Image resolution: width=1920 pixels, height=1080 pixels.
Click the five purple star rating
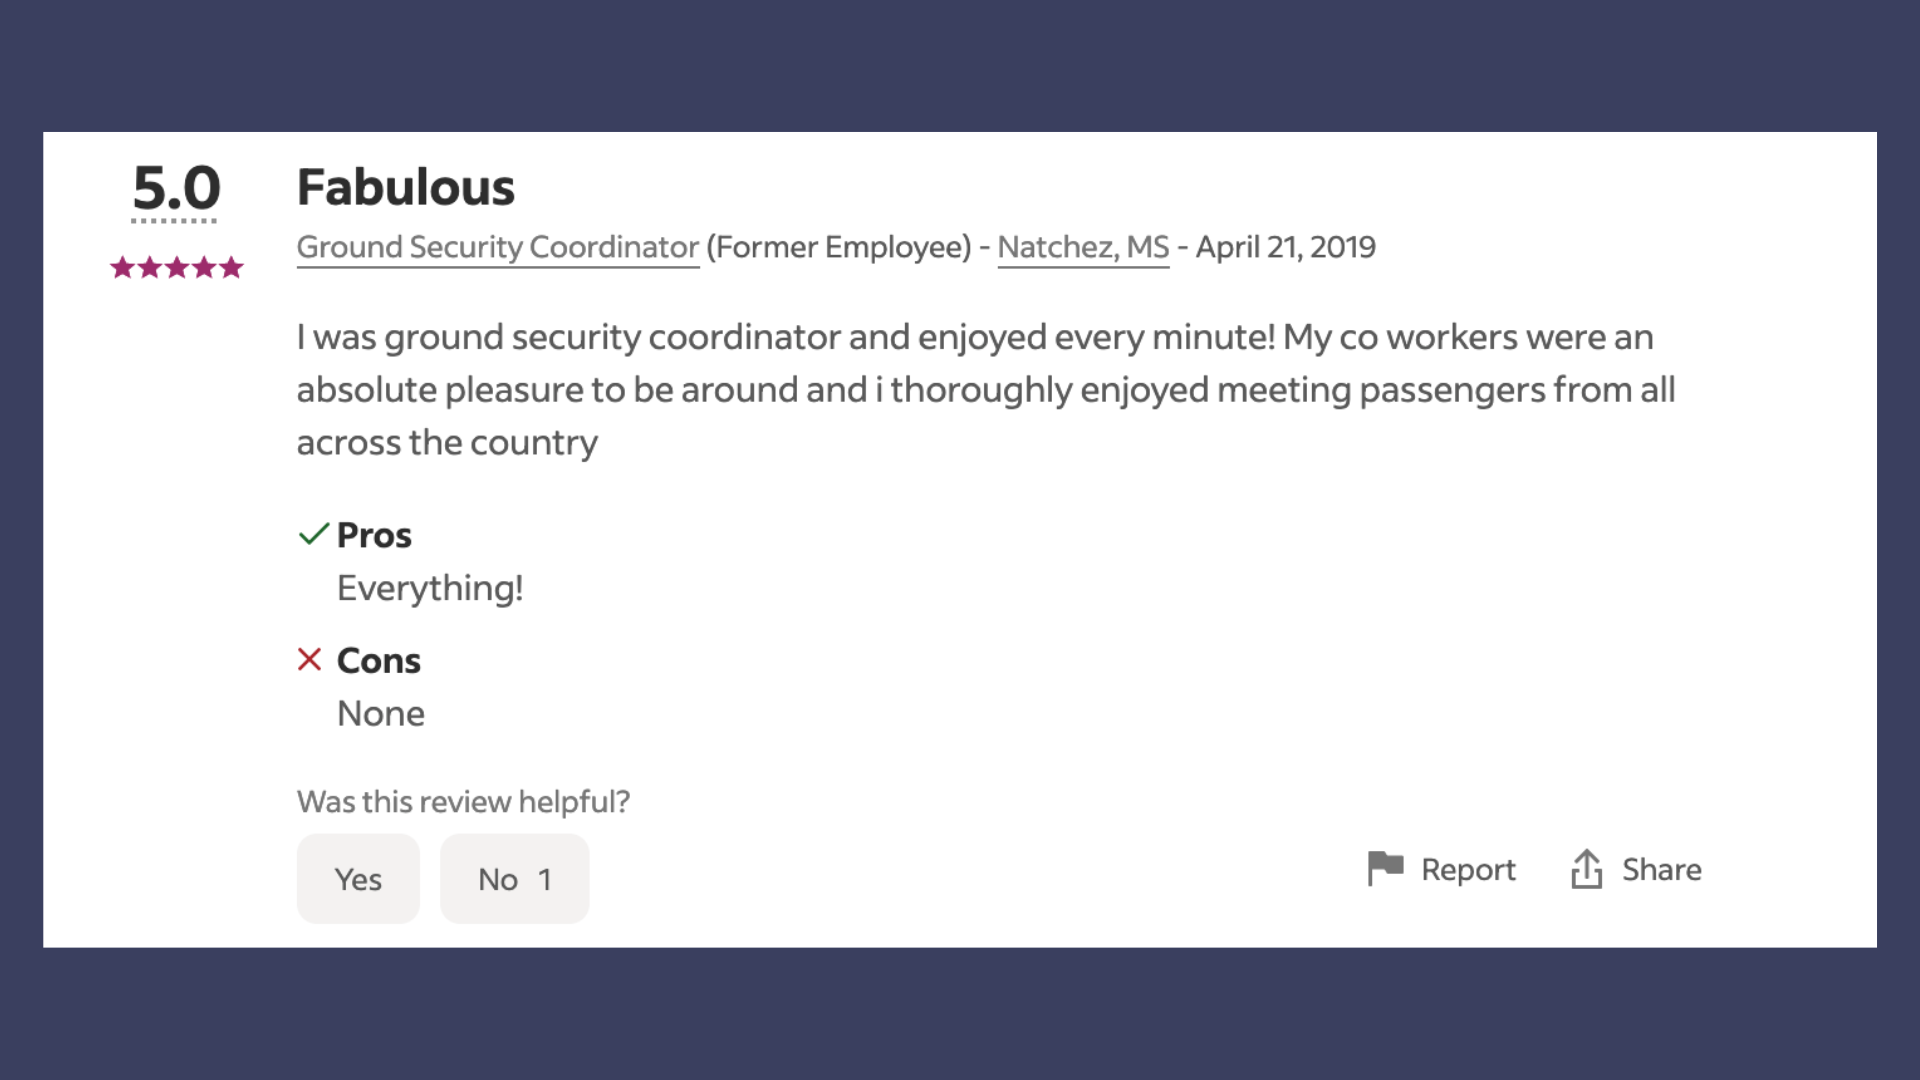(x=177, y=267)
